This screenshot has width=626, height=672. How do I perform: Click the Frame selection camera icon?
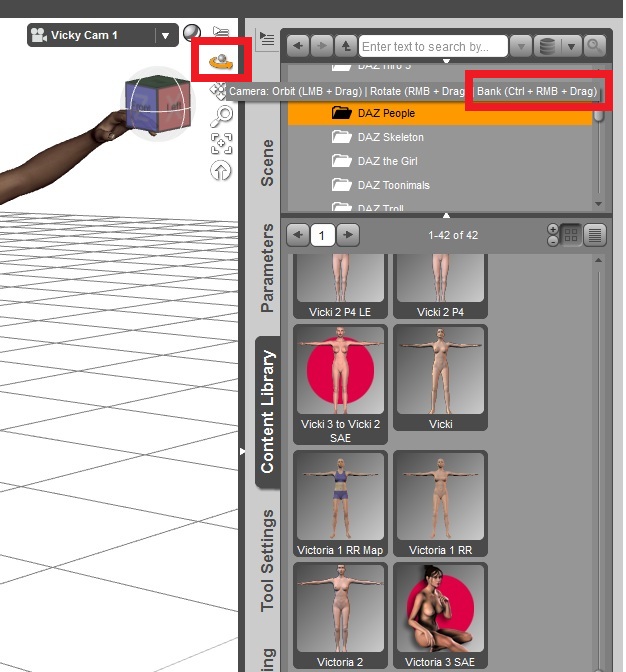click(x=222, y=143)
